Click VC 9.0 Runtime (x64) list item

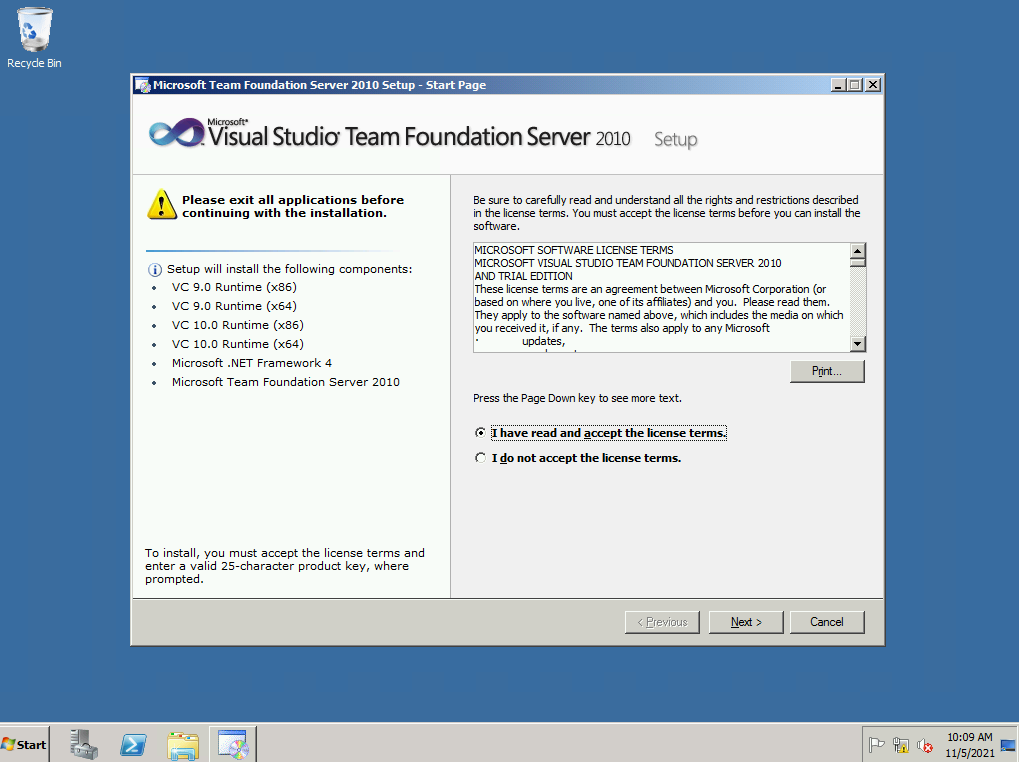(234, 306)
